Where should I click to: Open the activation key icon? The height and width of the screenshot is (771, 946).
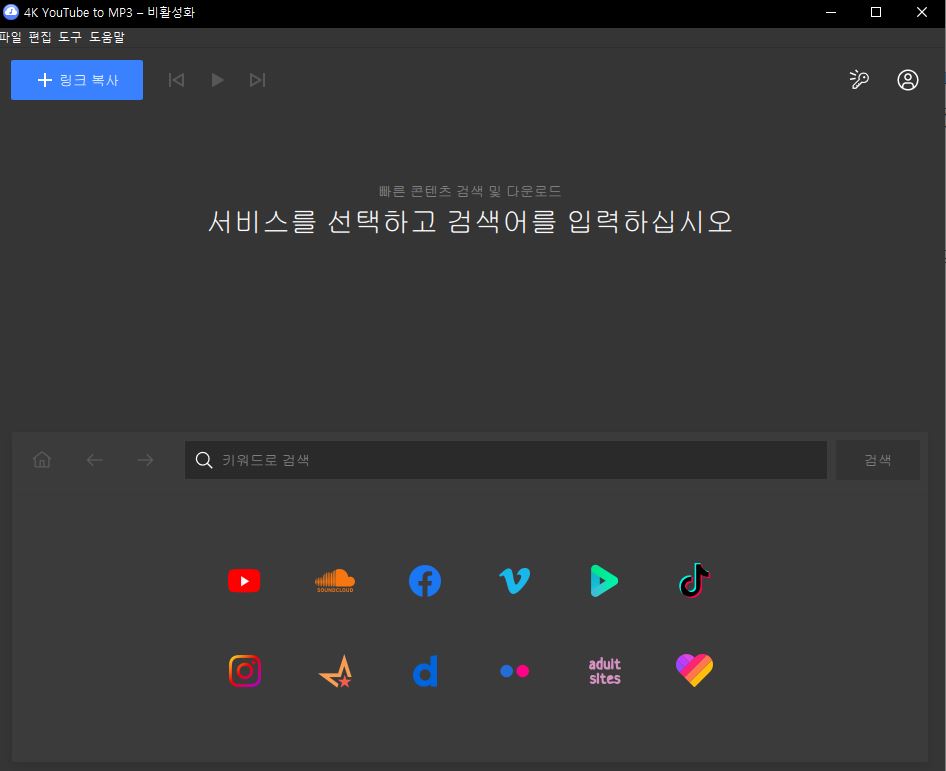tap(859, 80)
